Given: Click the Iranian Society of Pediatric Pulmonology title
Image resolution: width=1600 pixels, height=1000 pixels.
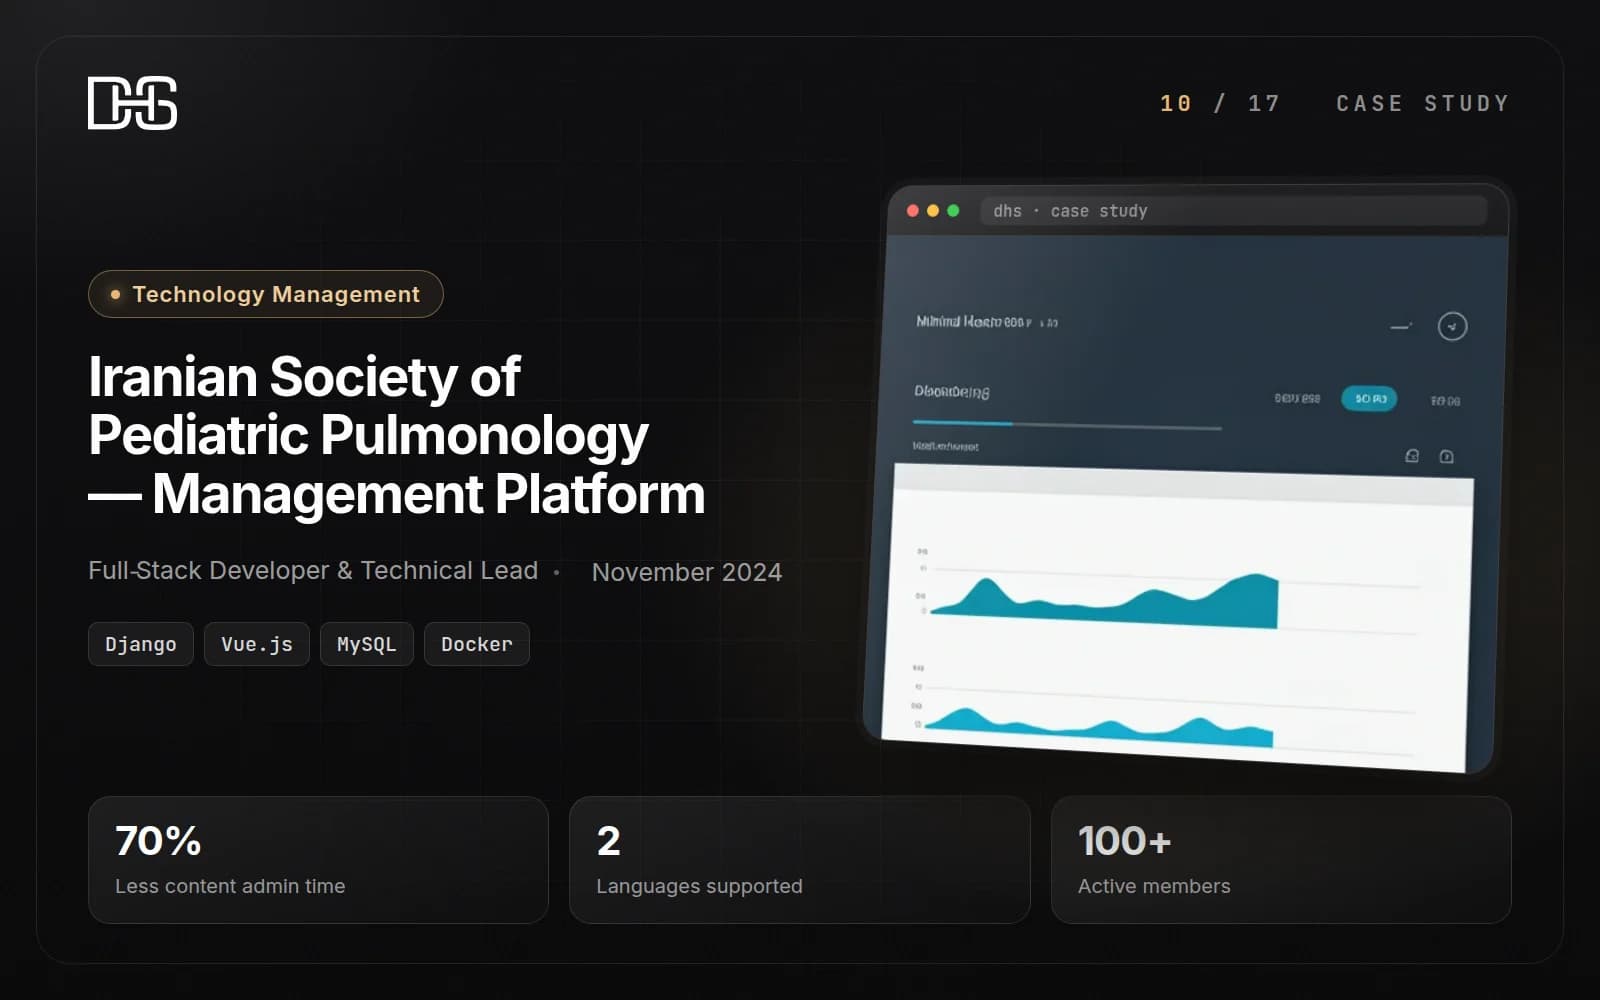Looking at the screenshot, I should pyautogui.click(x=397, y=435).
